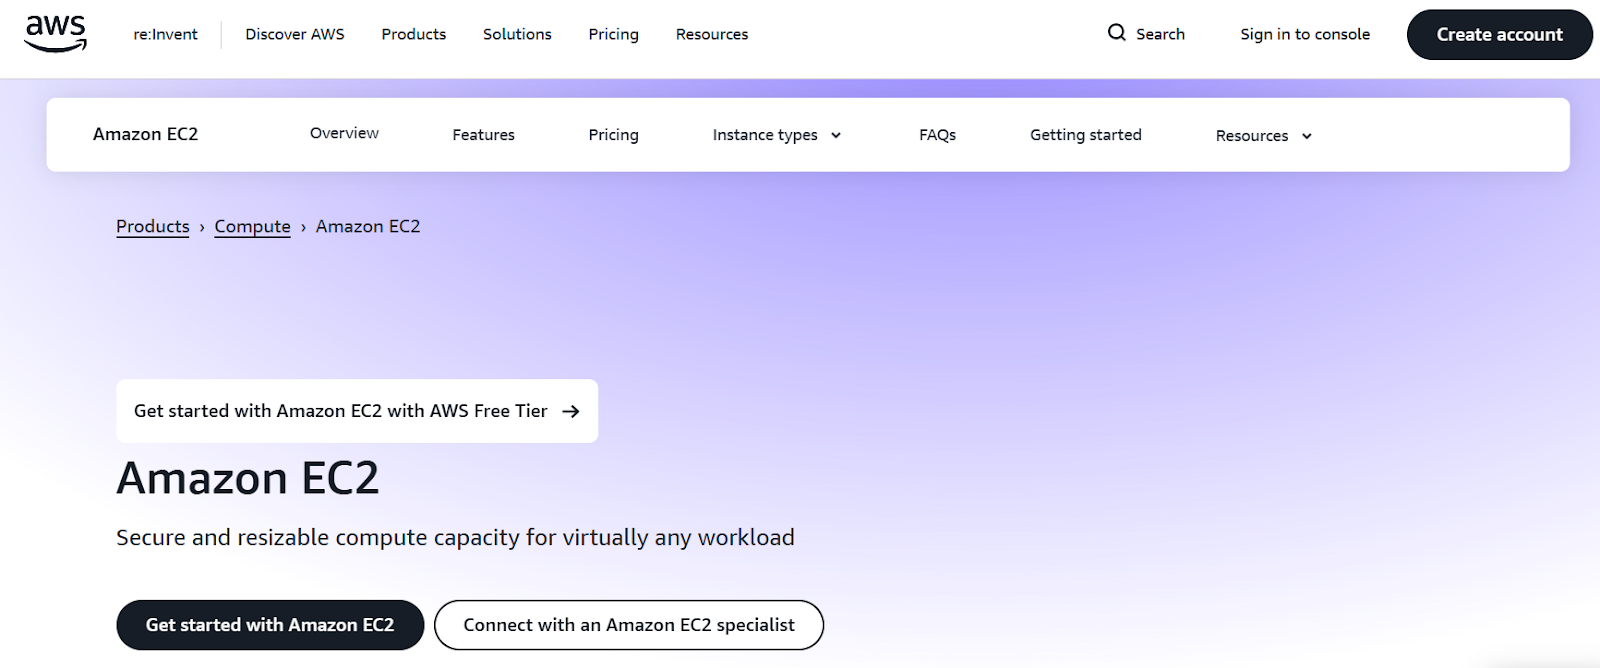Switch to the Features tab
1600x668 pixels.
pos(483,135)
